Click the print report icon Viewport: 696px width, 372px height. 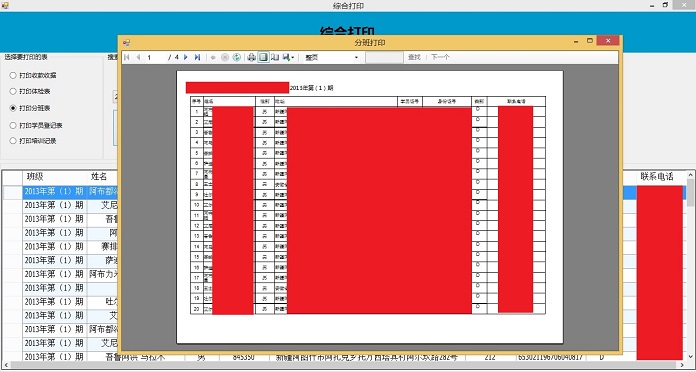click(x=251, y=57)
